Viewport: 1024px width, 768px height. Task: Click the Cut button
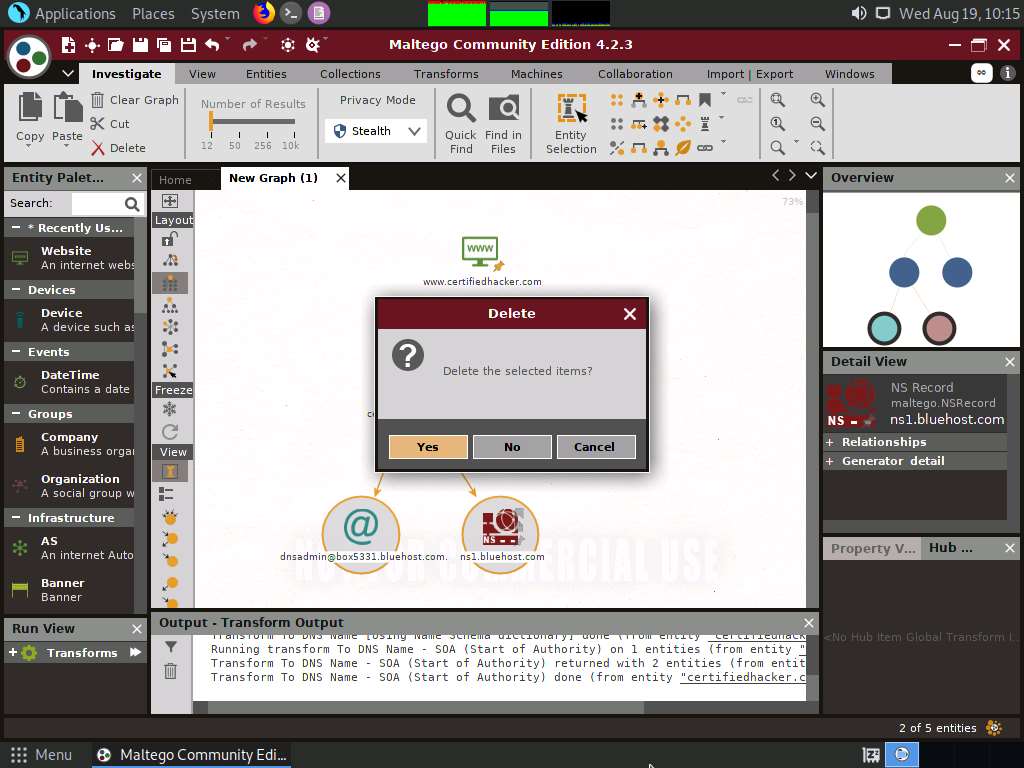point(110,124)
